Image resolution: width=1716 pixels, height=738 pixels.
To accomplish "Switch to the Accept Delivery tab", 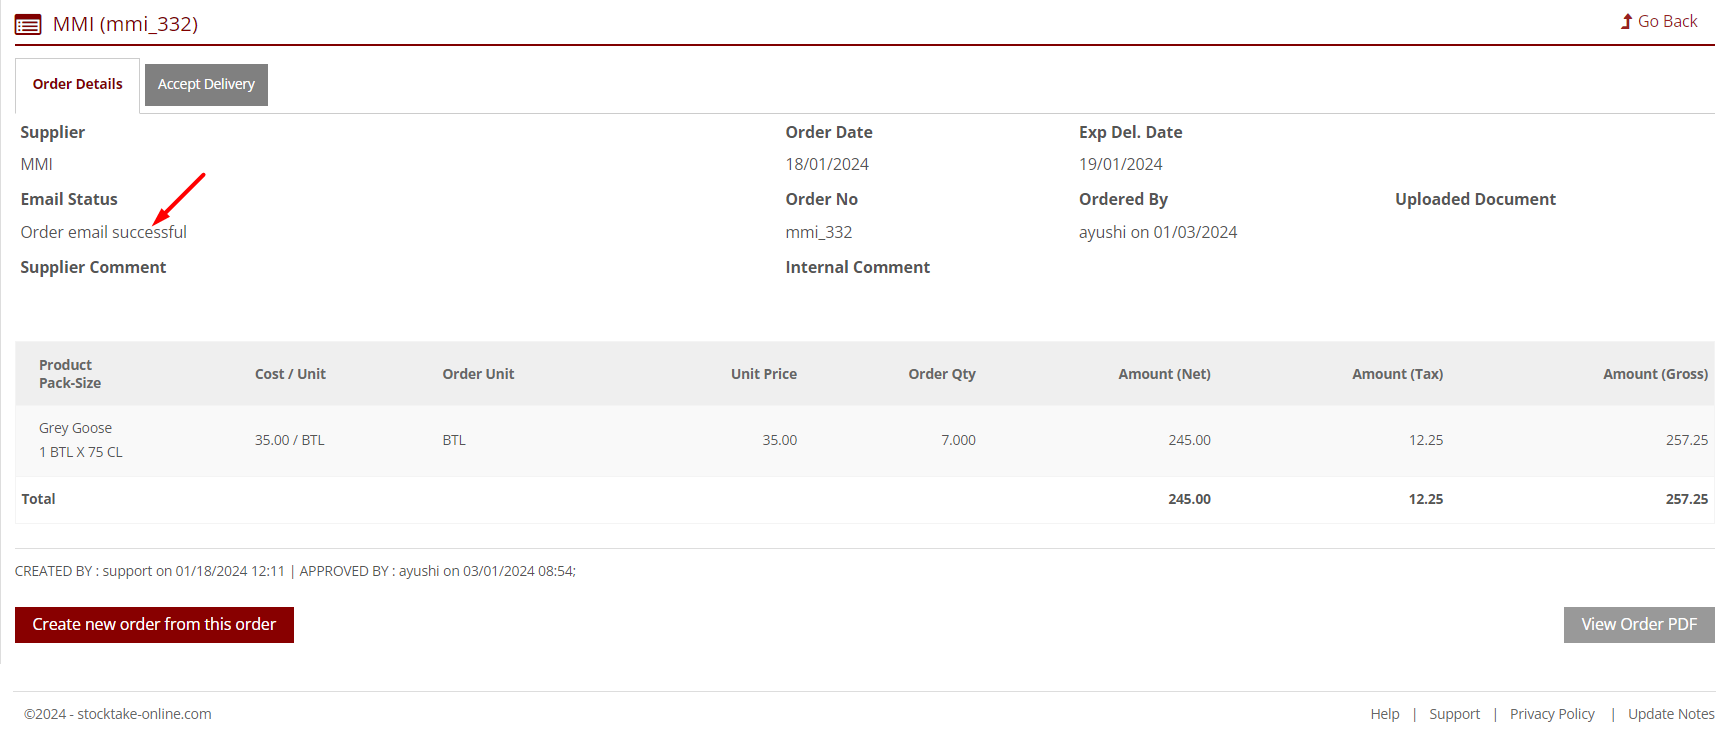I will coord(206,84).
